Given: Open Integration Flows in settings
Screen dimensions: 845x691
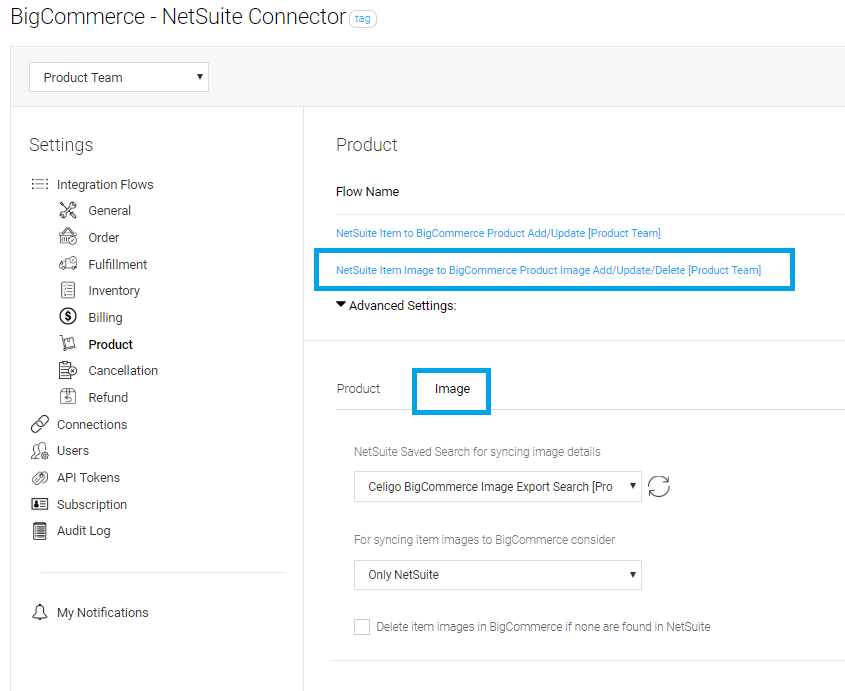Looking at the screenshot, I should pyautogui.click(x=105, y=184).
